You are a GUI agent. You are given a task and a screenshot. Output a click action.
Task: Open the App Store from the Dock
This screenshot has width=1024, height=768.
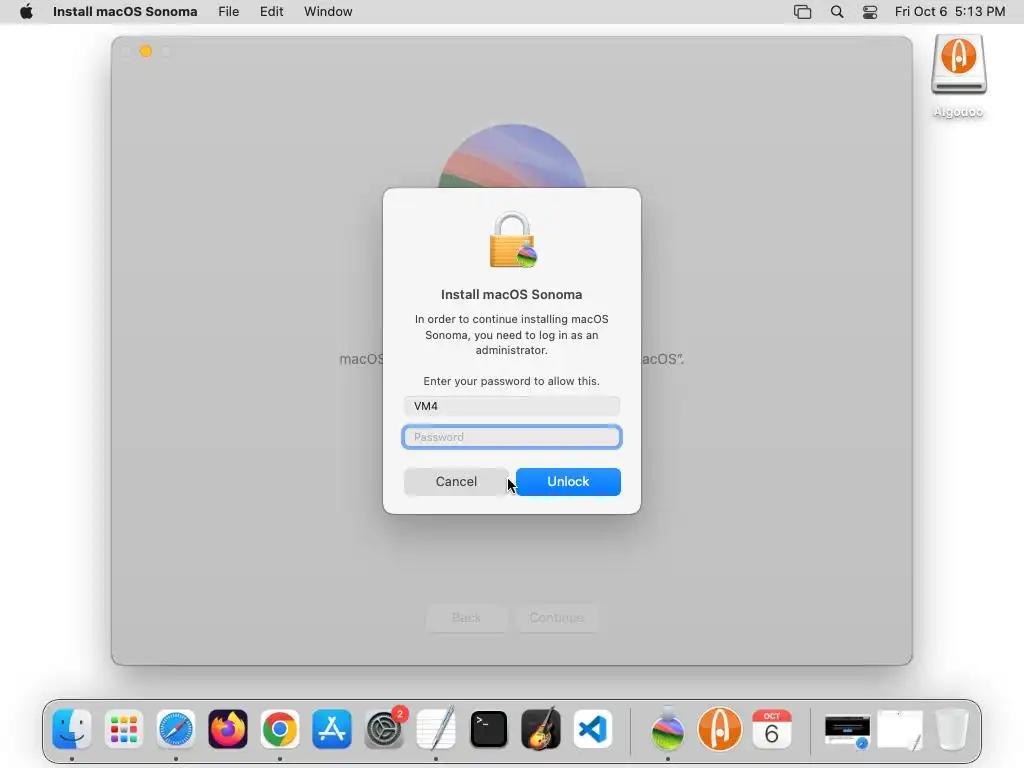point(332,729)
